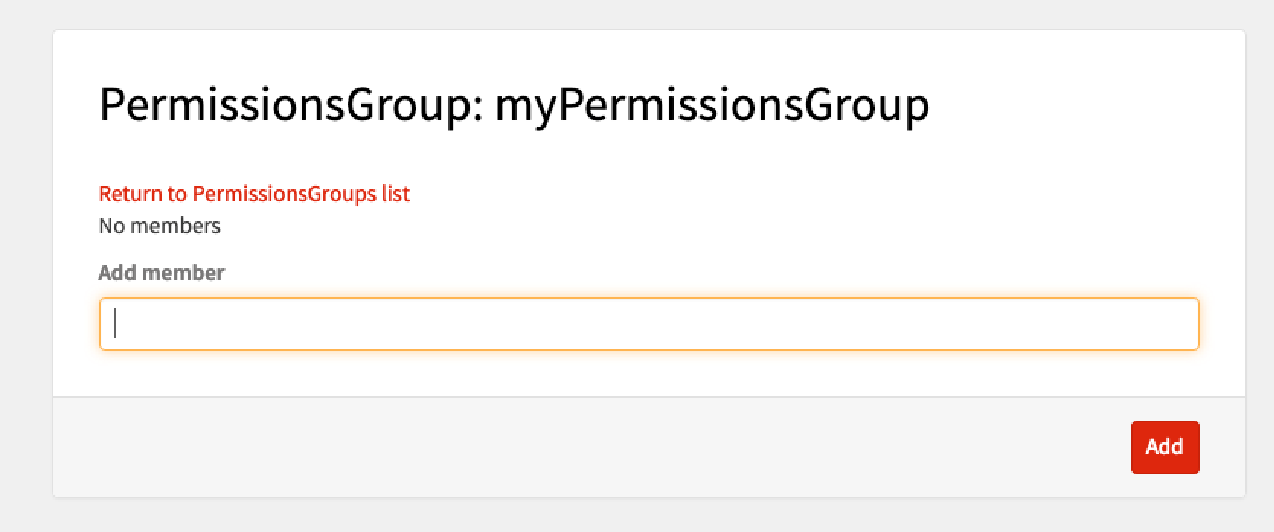The height and width of the screenshot is (532, 1274).
Task: Click the "Add member" field label
Action: tap(162, 272)
